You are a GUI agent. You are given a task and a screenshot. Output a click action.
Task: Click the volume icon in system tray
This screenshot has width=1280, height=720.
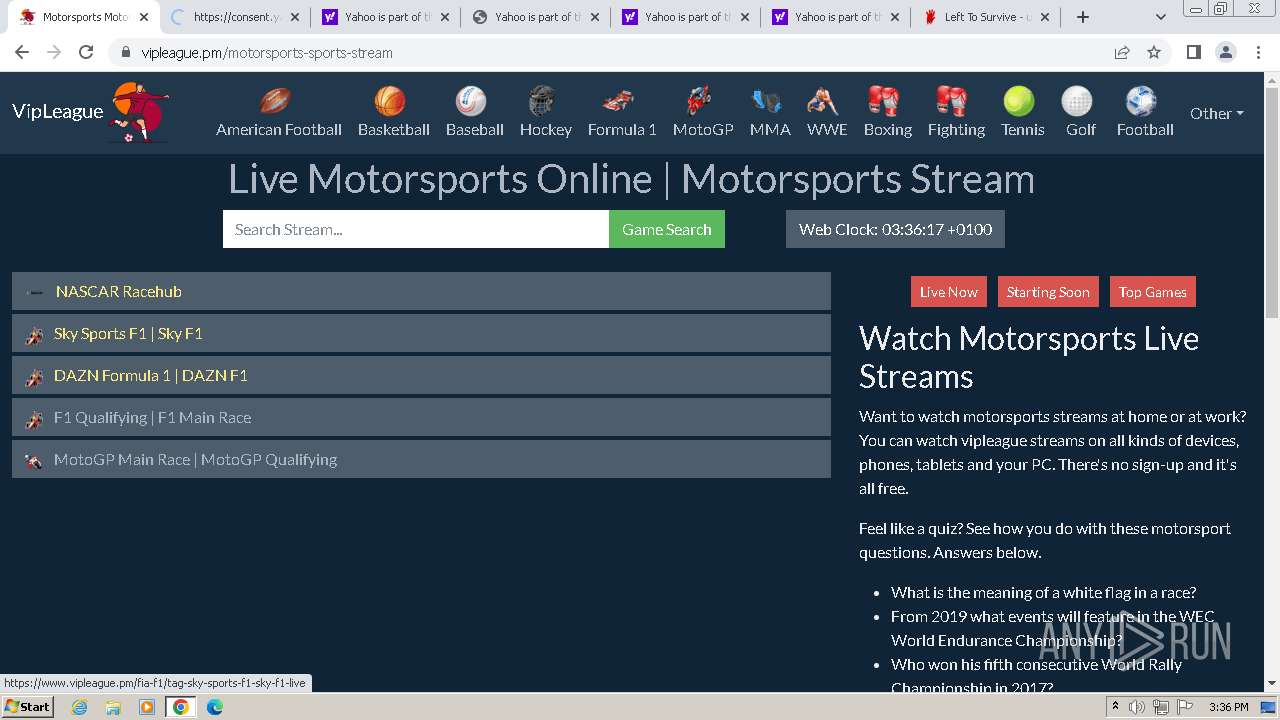click(x=1137, y=707)
